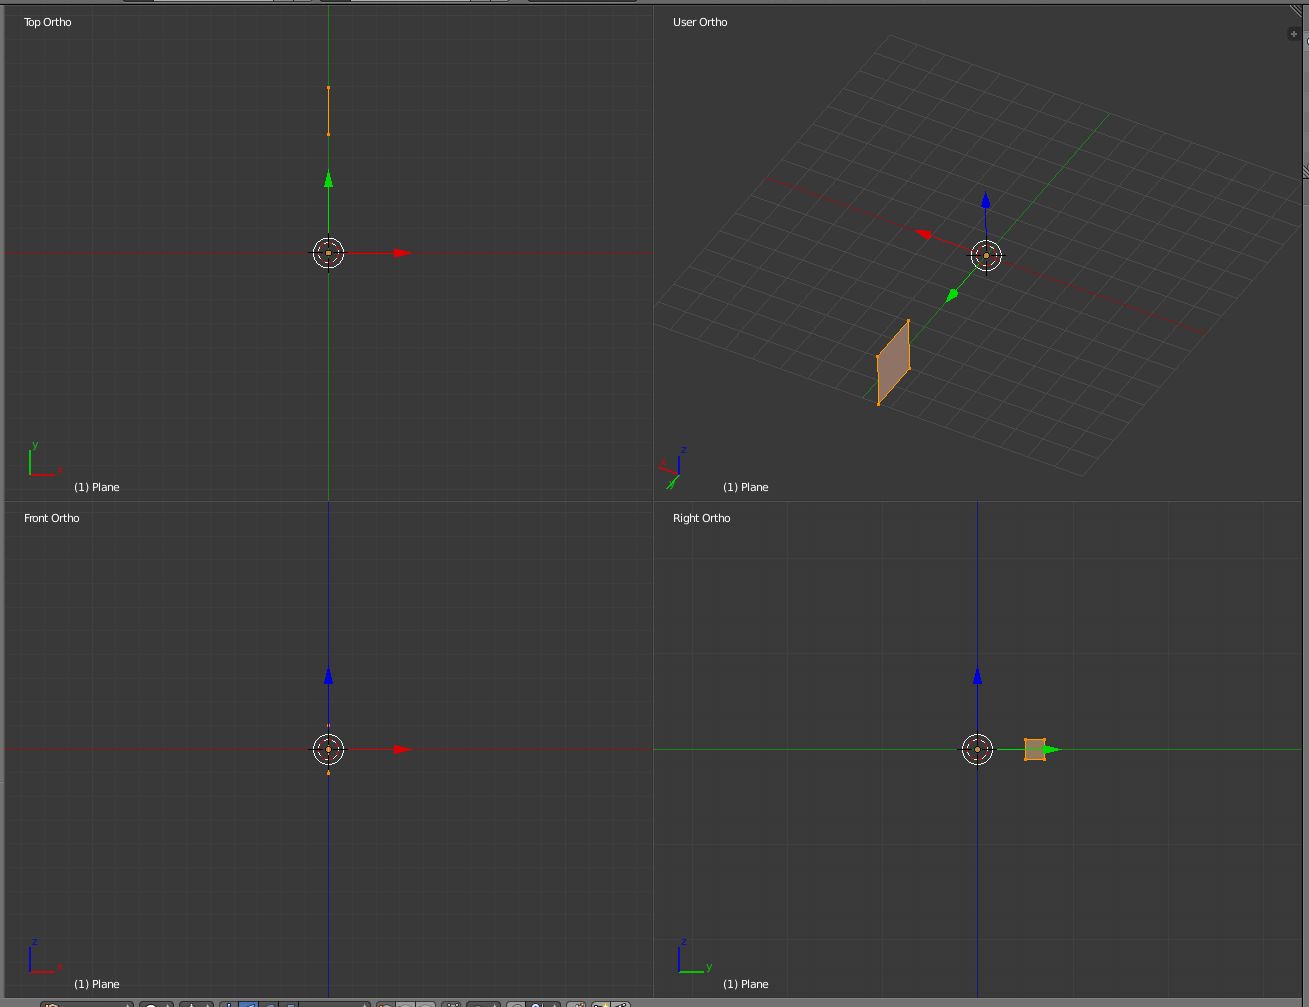Click '(1) Plane' text in Top Ortho view
The width and height of the screenshot is (1309, 1007).
tap(97, 487)
